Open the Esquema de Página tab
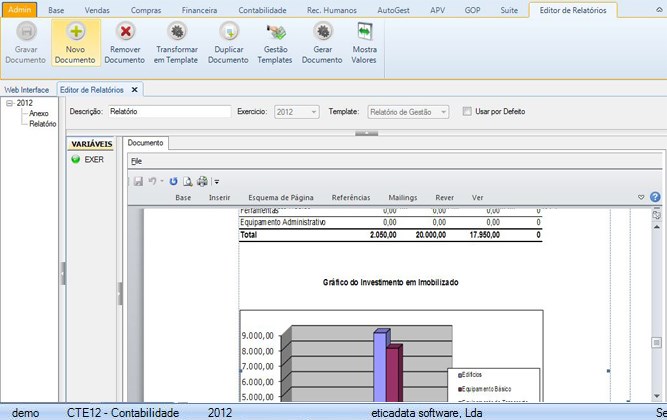 coord(281,198)
